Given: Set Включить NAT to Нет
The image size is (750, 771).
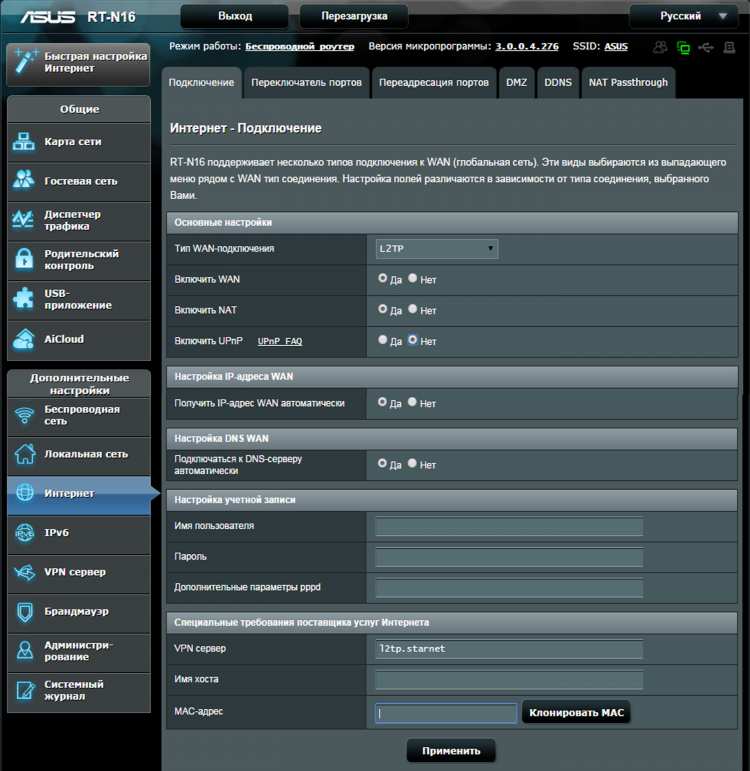Looking at the screenshot, I should (x=413, y=309).
